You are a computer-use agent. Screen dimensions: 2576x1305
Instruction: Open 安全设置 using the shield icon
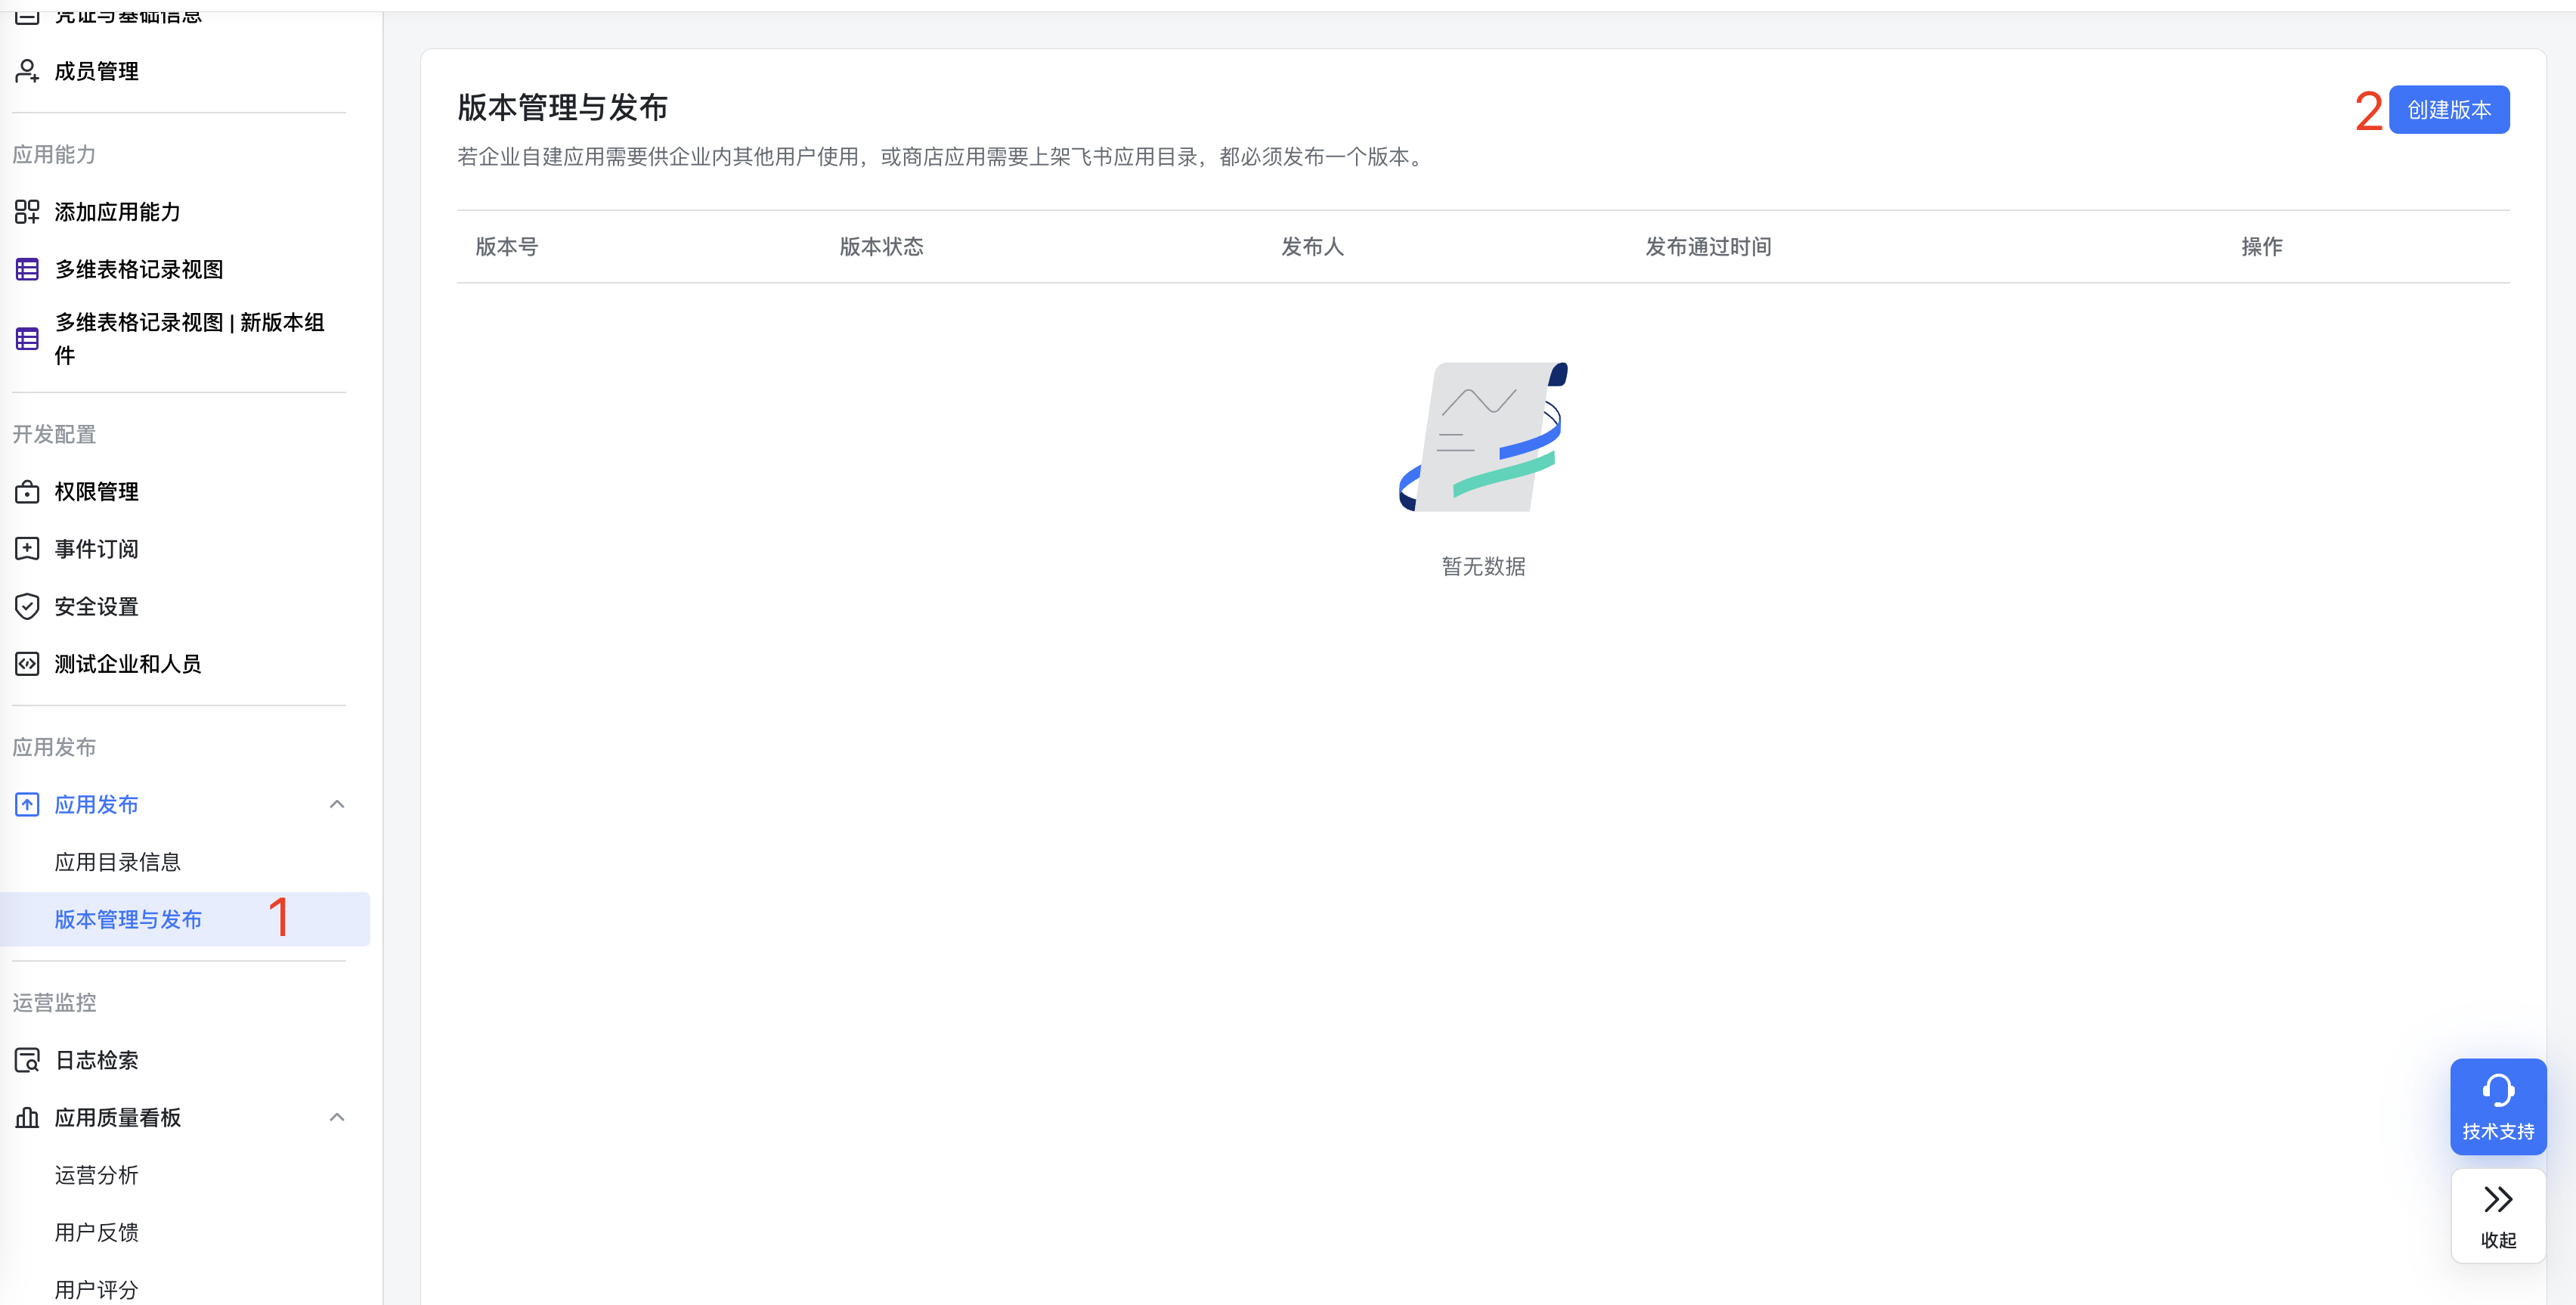click(x=26, y=605)
